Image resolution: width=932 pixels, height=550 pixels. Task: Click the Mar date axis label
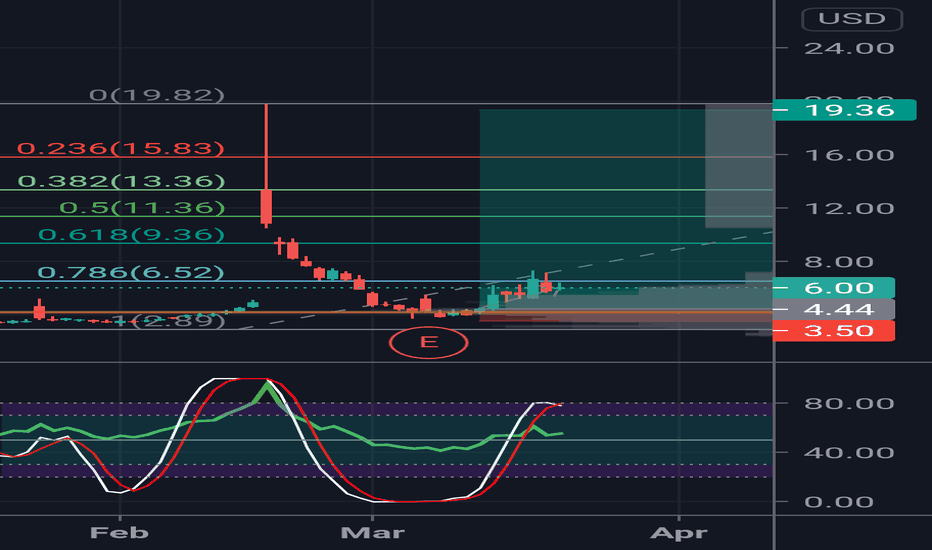click(x=373, y=532)
